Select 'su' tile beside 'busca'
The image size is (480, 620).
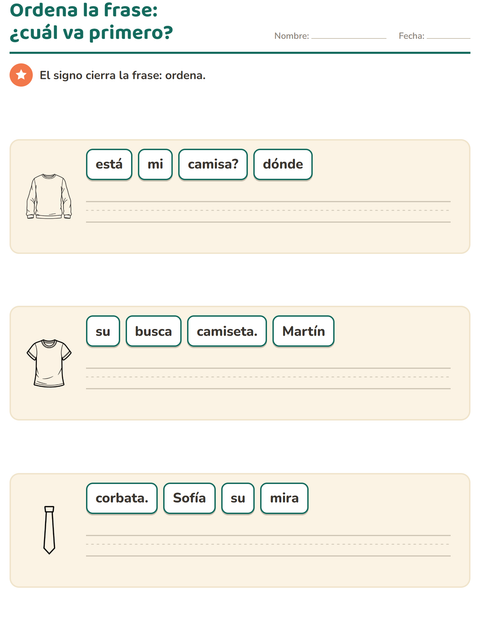click(103, 331)
